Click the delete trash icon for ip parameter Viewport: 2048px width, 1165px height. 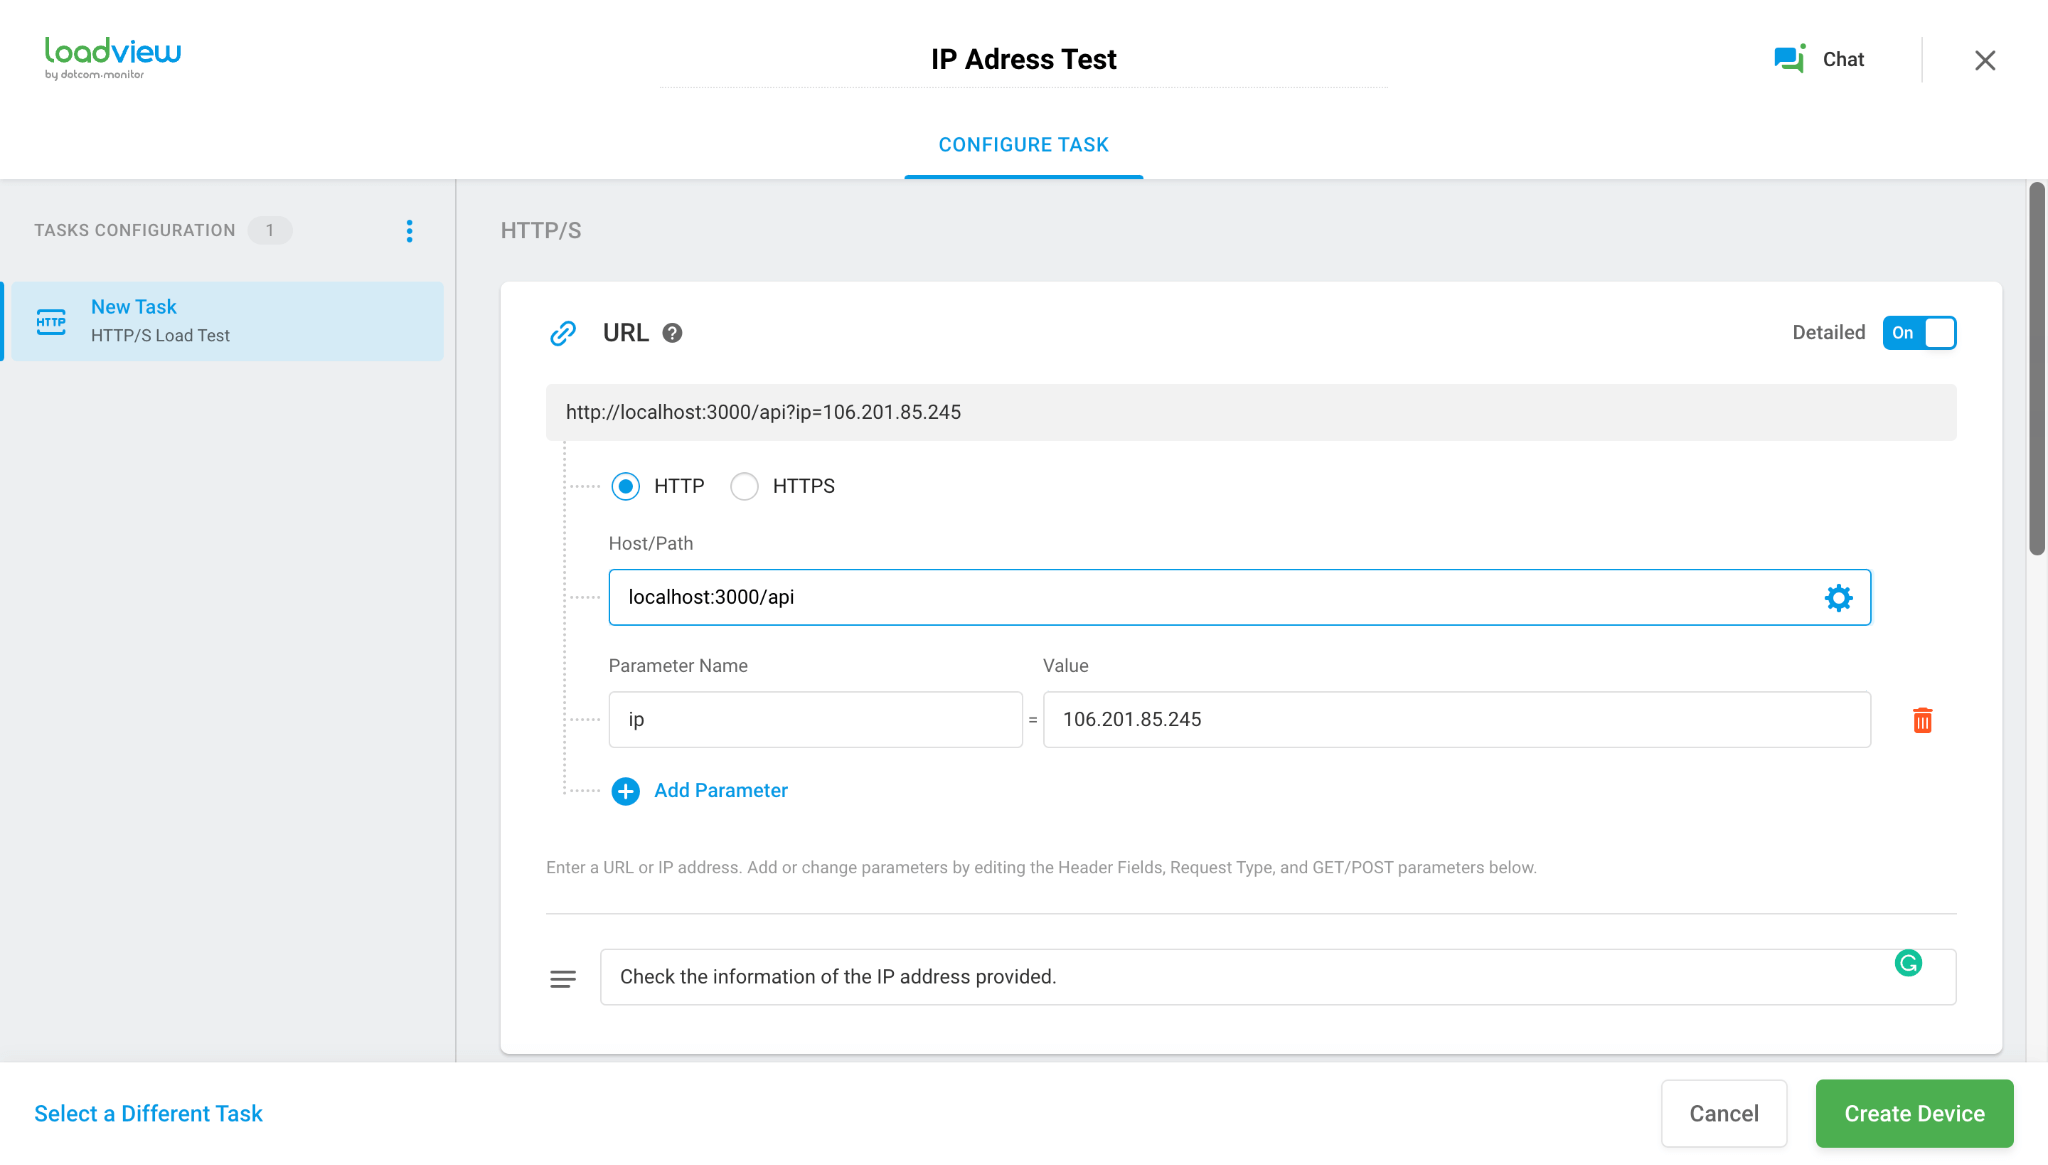1923,720
